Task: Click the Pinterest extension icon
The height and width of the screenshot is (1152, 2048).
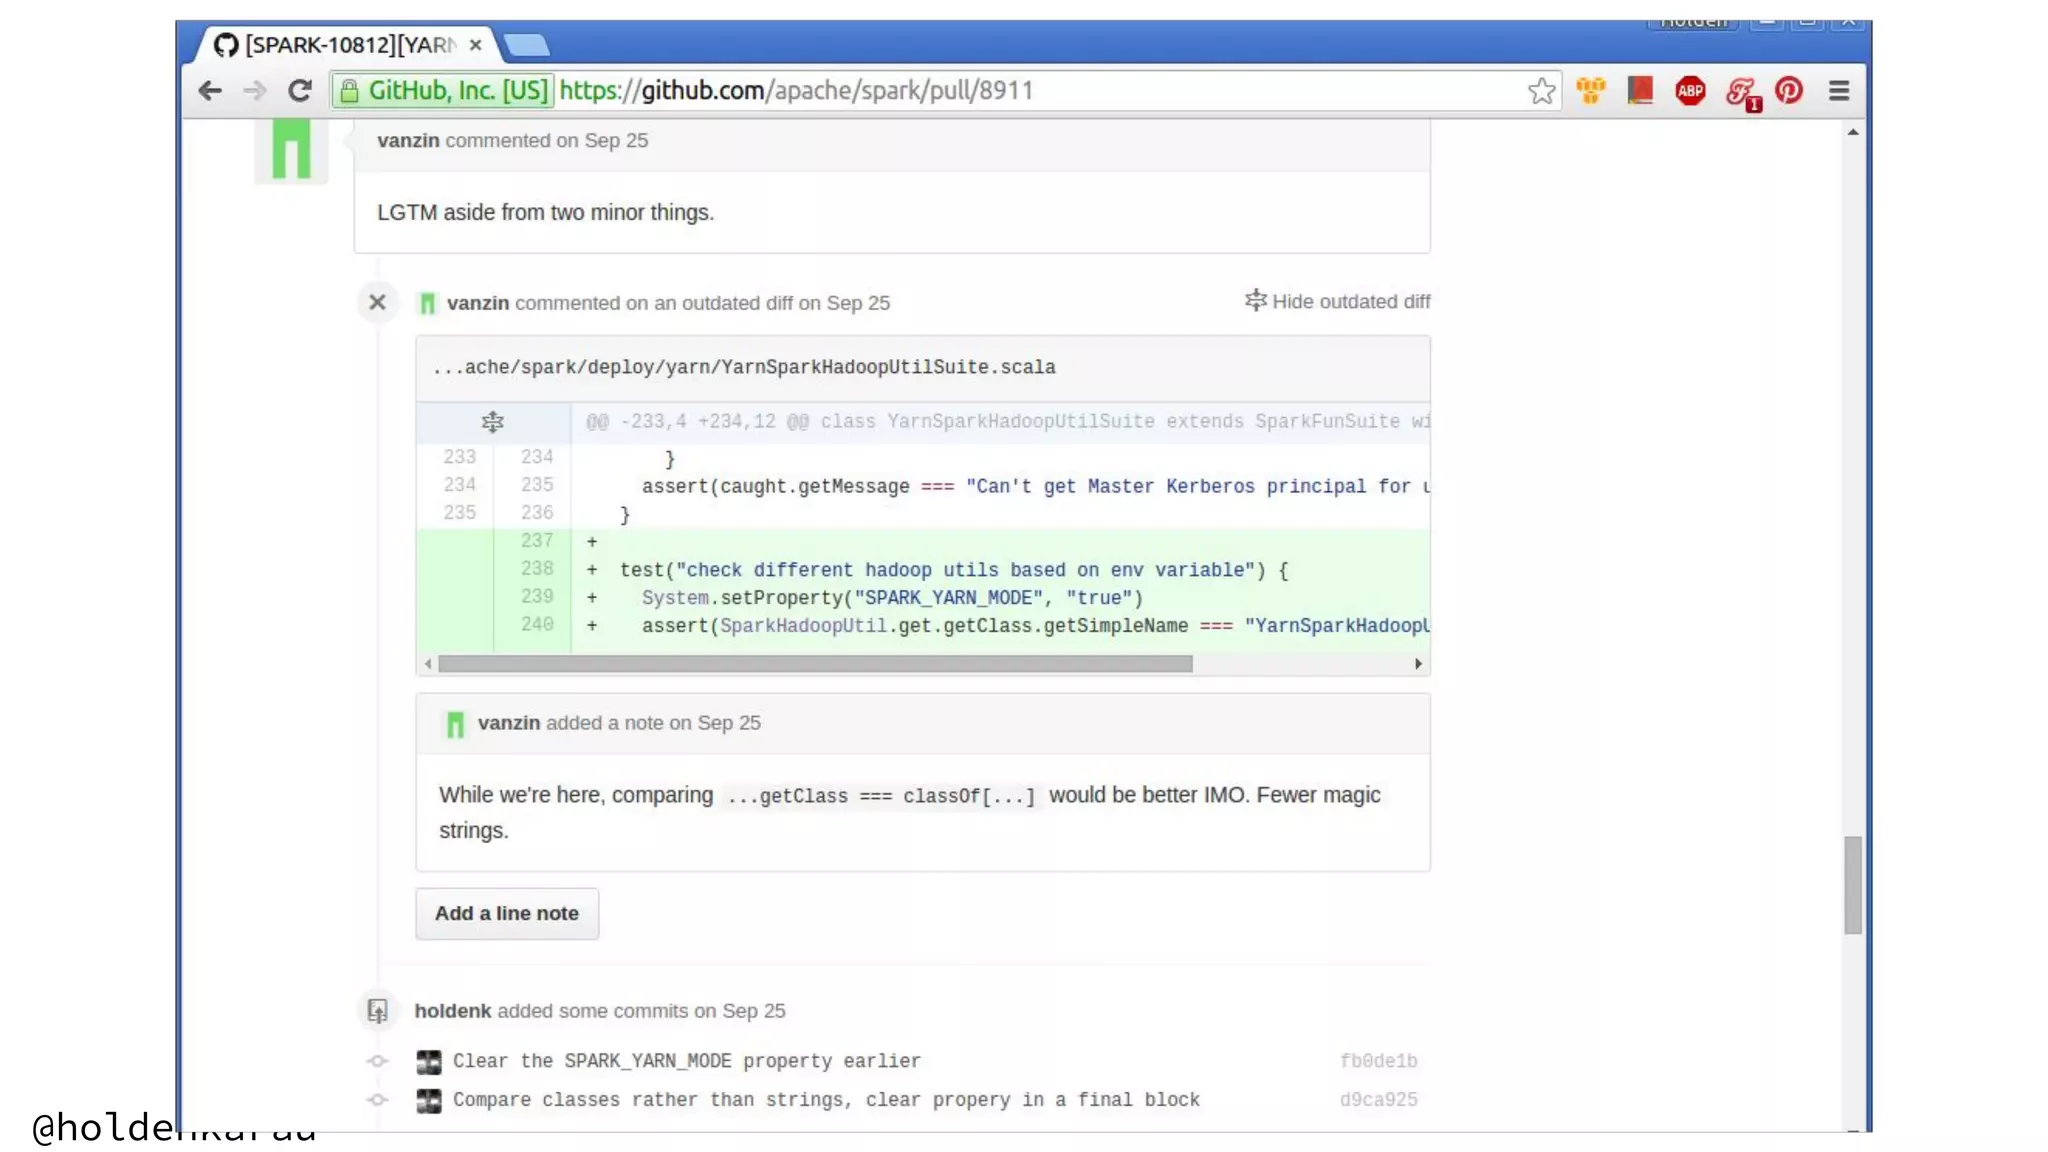Action: pyautogui.click(x=1789, y=91)
